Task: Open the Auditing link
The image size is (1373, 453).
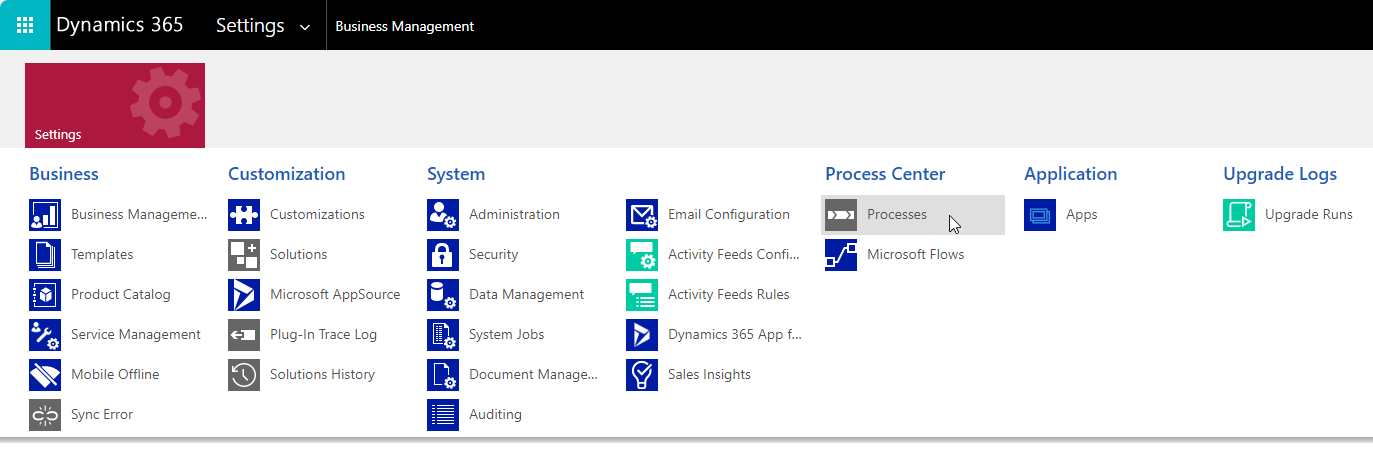Action: tap(495, 414)
